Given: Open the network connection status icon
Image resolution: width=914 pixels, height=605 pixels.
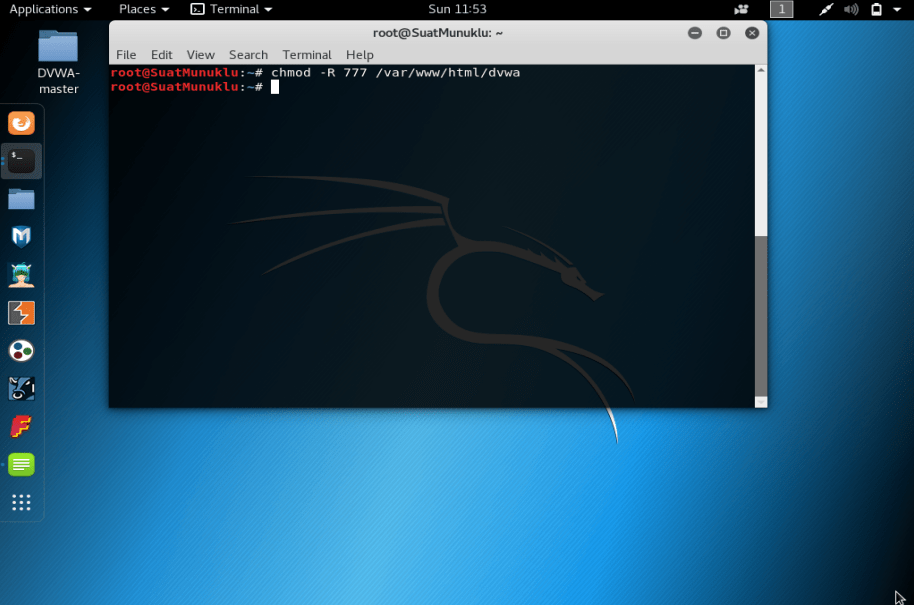Looking at the screenshot, I should coord(826,9).
